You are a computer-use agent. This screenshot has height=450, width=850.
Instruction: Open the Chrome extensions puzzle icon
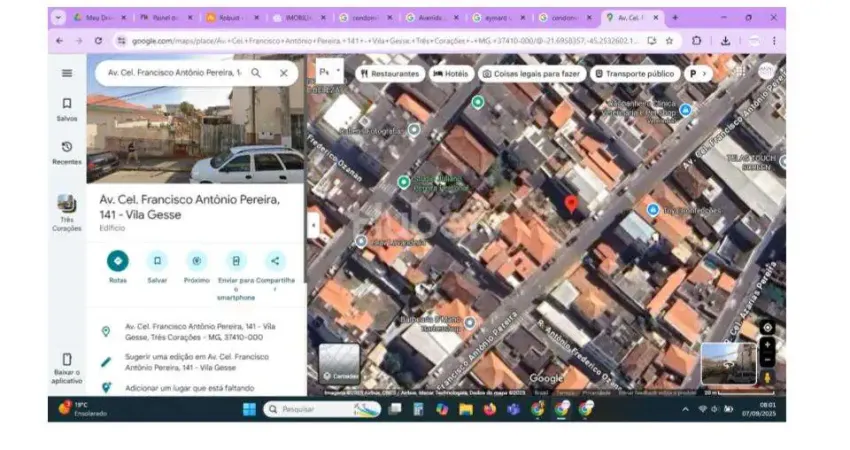tap(697, 41)
